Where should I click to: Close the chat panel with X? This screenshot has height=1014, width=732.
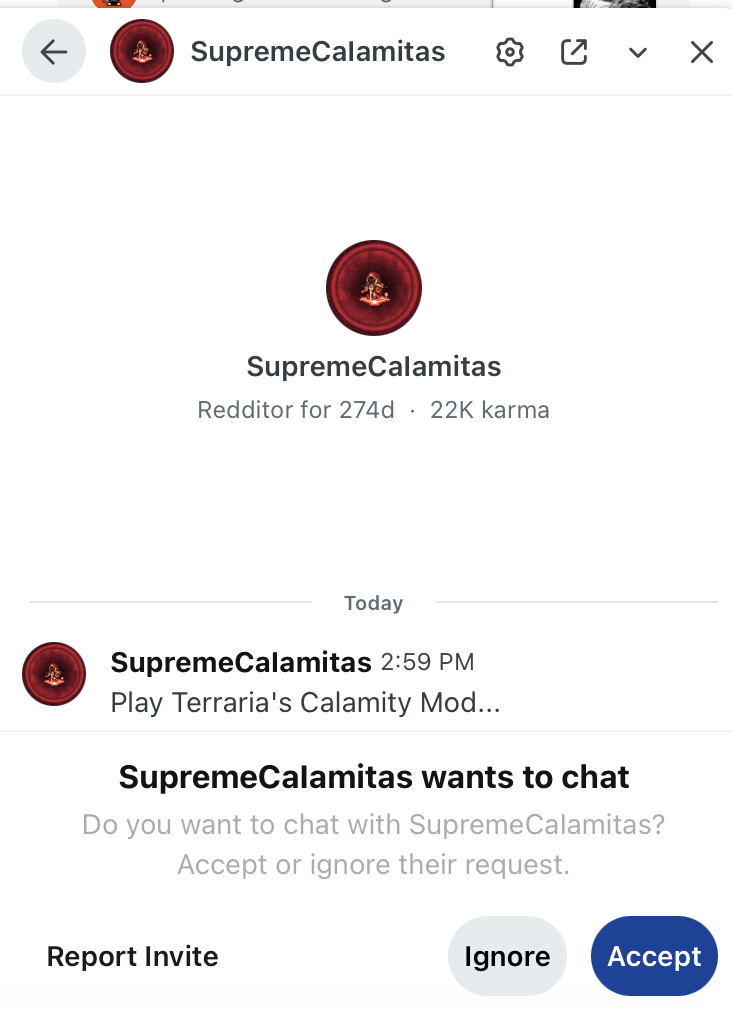tap(702, 52)
